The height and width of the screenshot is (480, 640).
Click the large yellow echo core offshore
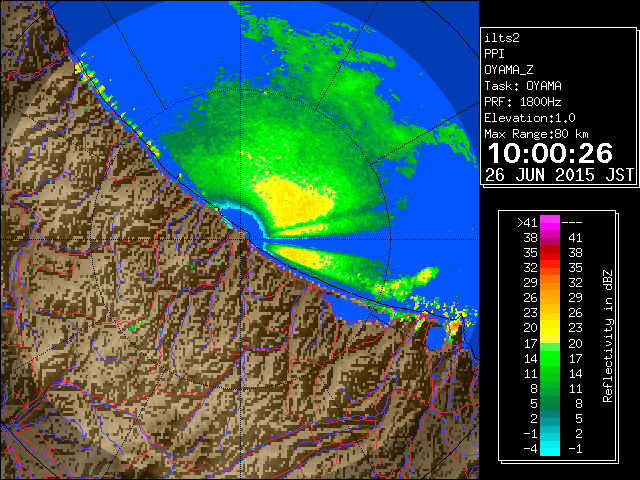tap(295, 201)
